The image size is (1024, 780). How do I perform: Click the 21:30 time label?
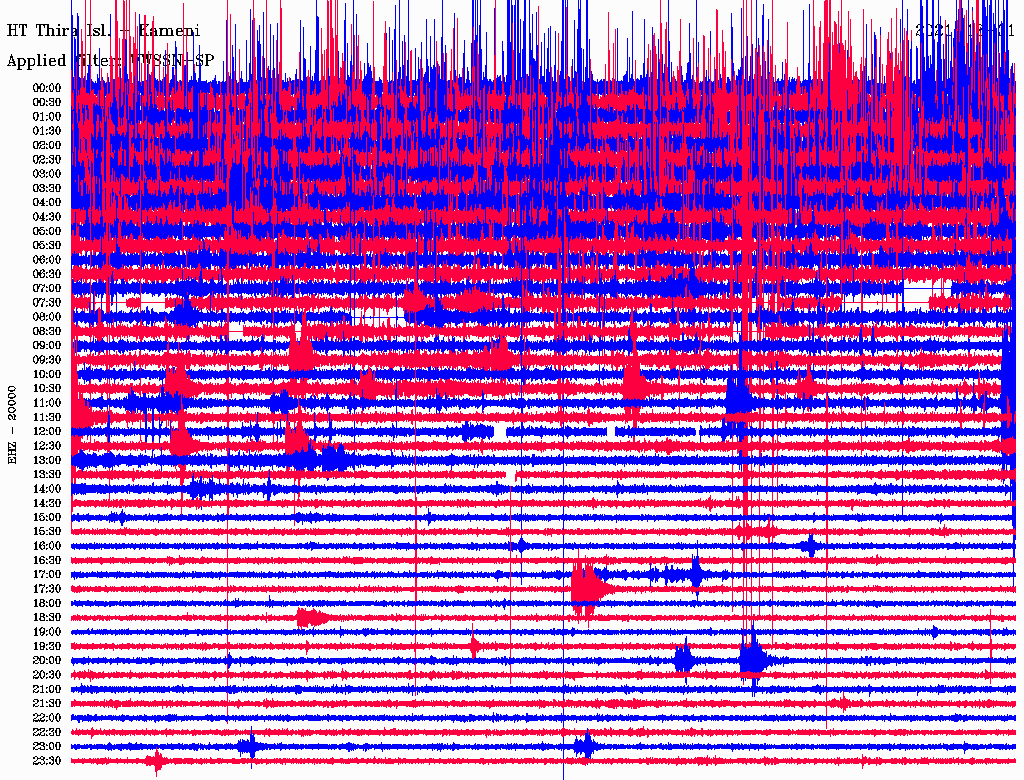(47, 704)
